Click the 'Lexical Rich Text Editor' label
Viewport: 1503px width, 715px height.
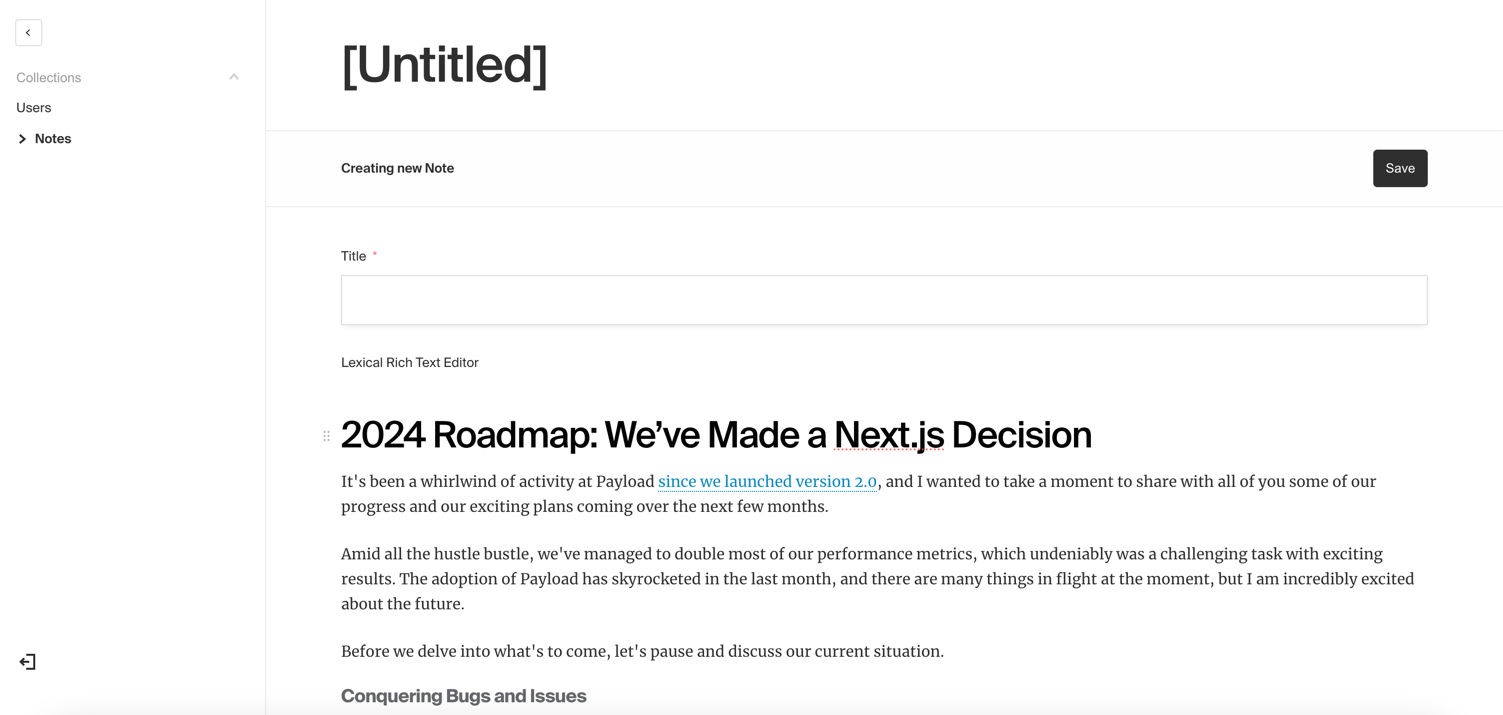[410, 363]
